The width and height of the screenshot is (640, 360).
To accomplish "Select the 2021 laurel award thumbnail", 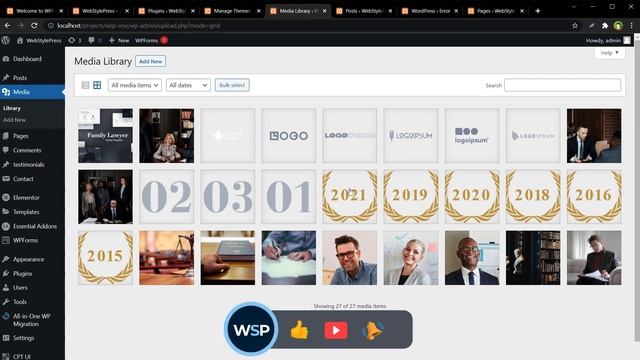I will pyautogui.click(x=350, y=197).
